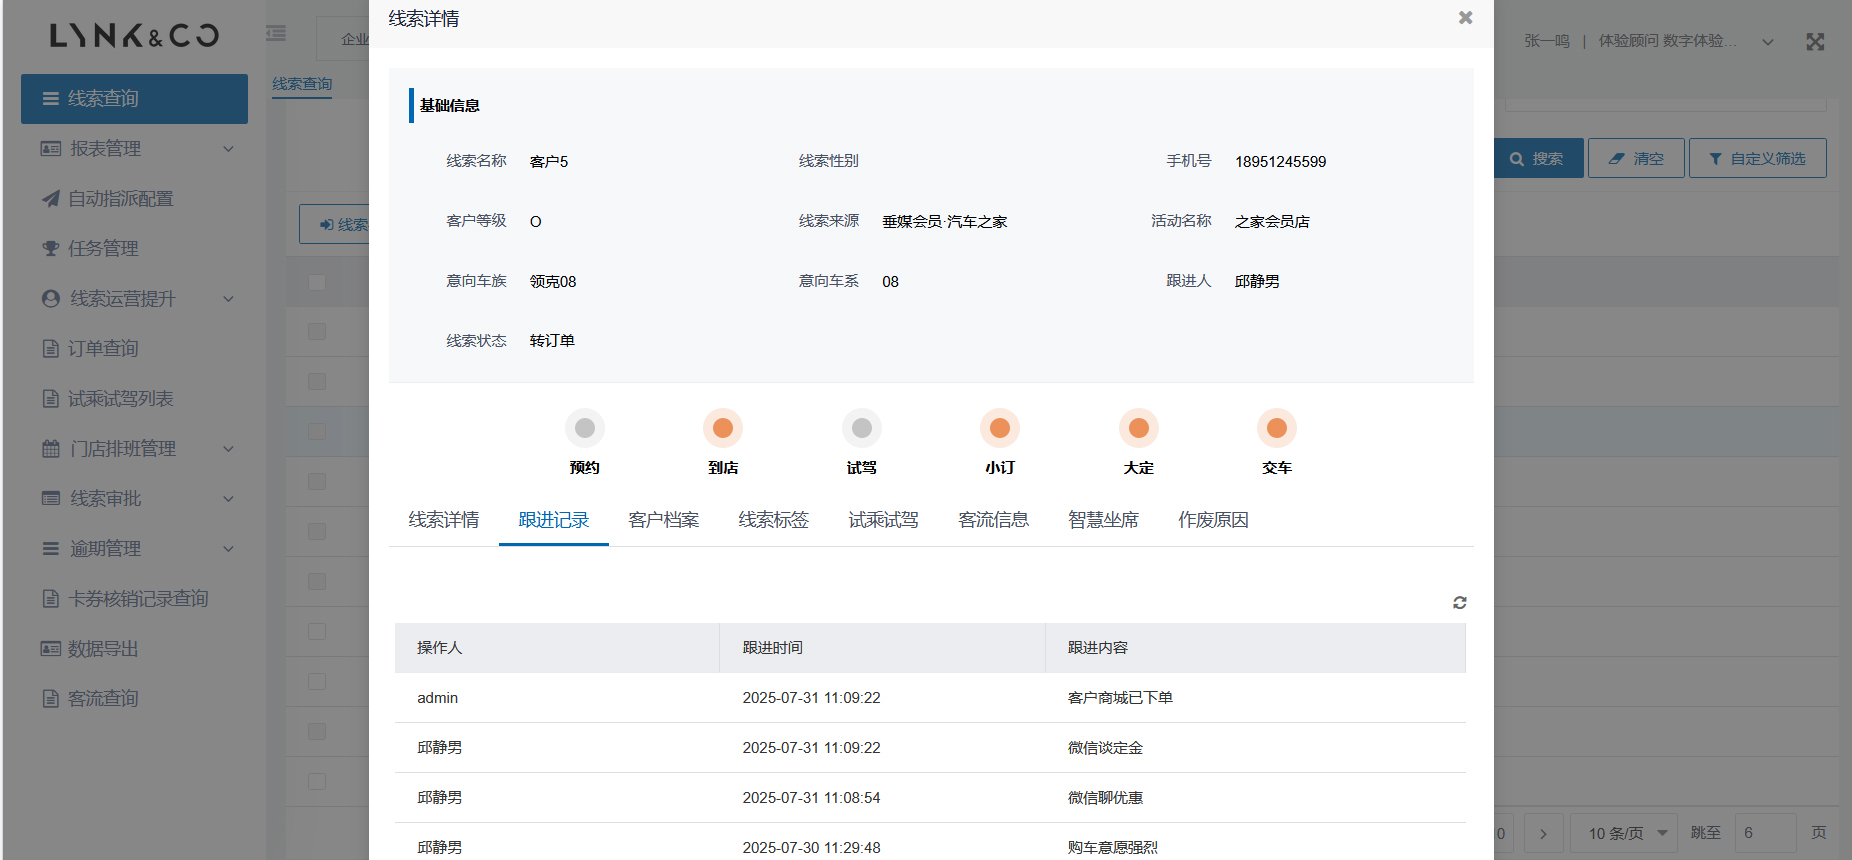The image size is (1852, 860).
Task: Switch to 线索详情 tab
Action: tap(444, 520)
